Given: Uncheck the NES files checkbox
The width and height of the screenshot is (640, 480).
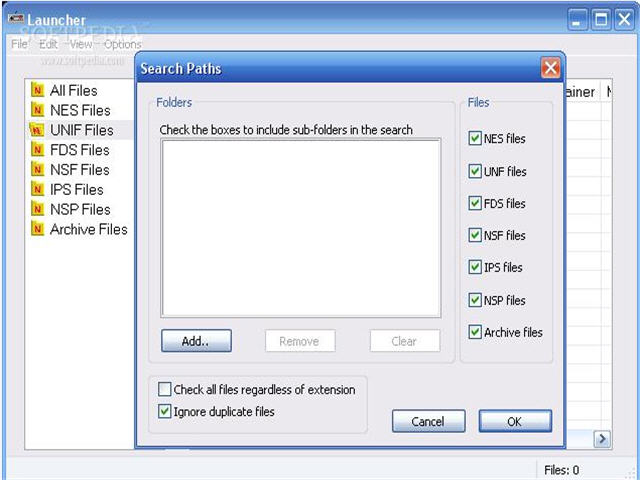Looking at the screenshot, I should 475,138.
